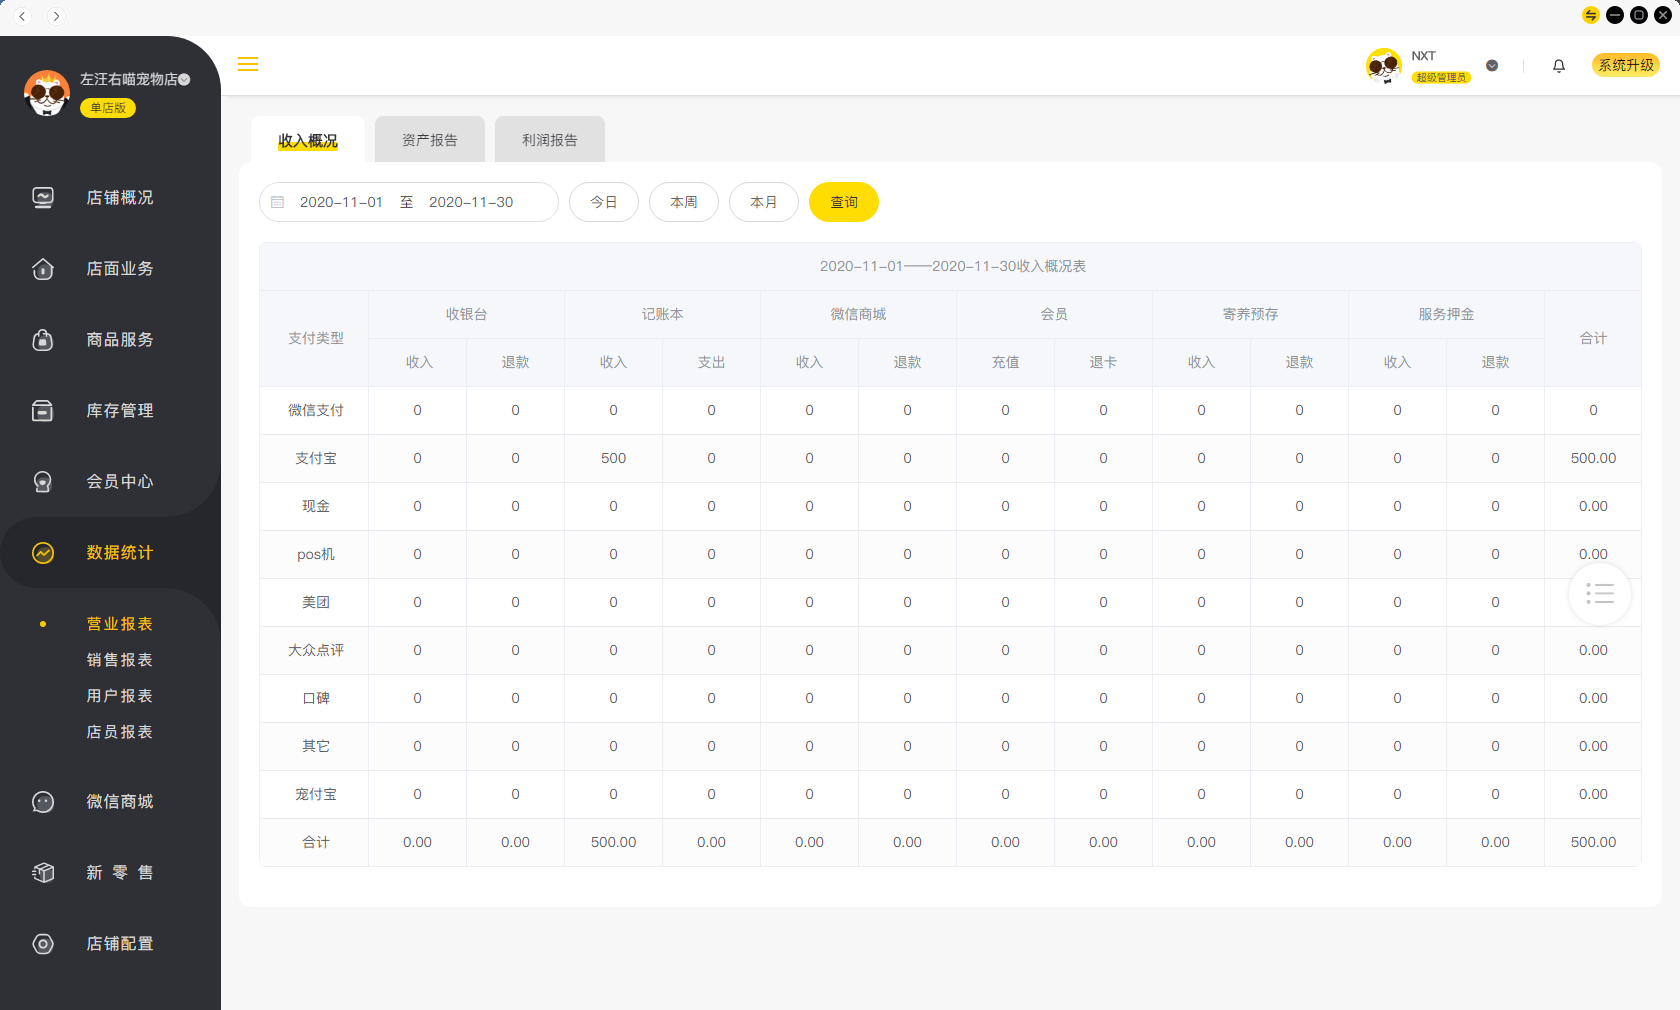The width and height of the screenshot is (1680, 1010).
Task: Open the notification bell
Action: [1558, 66]
